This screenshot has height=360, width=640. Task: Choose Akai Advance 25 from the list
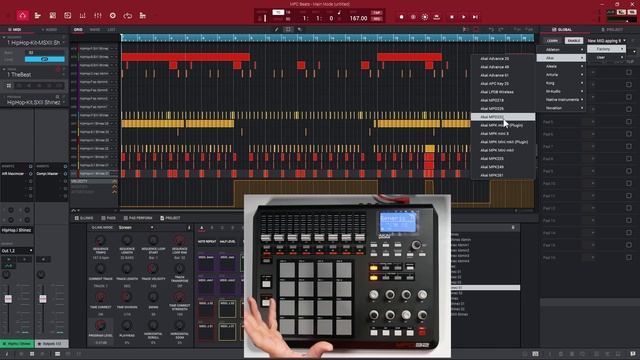click(x=503, y=59)
